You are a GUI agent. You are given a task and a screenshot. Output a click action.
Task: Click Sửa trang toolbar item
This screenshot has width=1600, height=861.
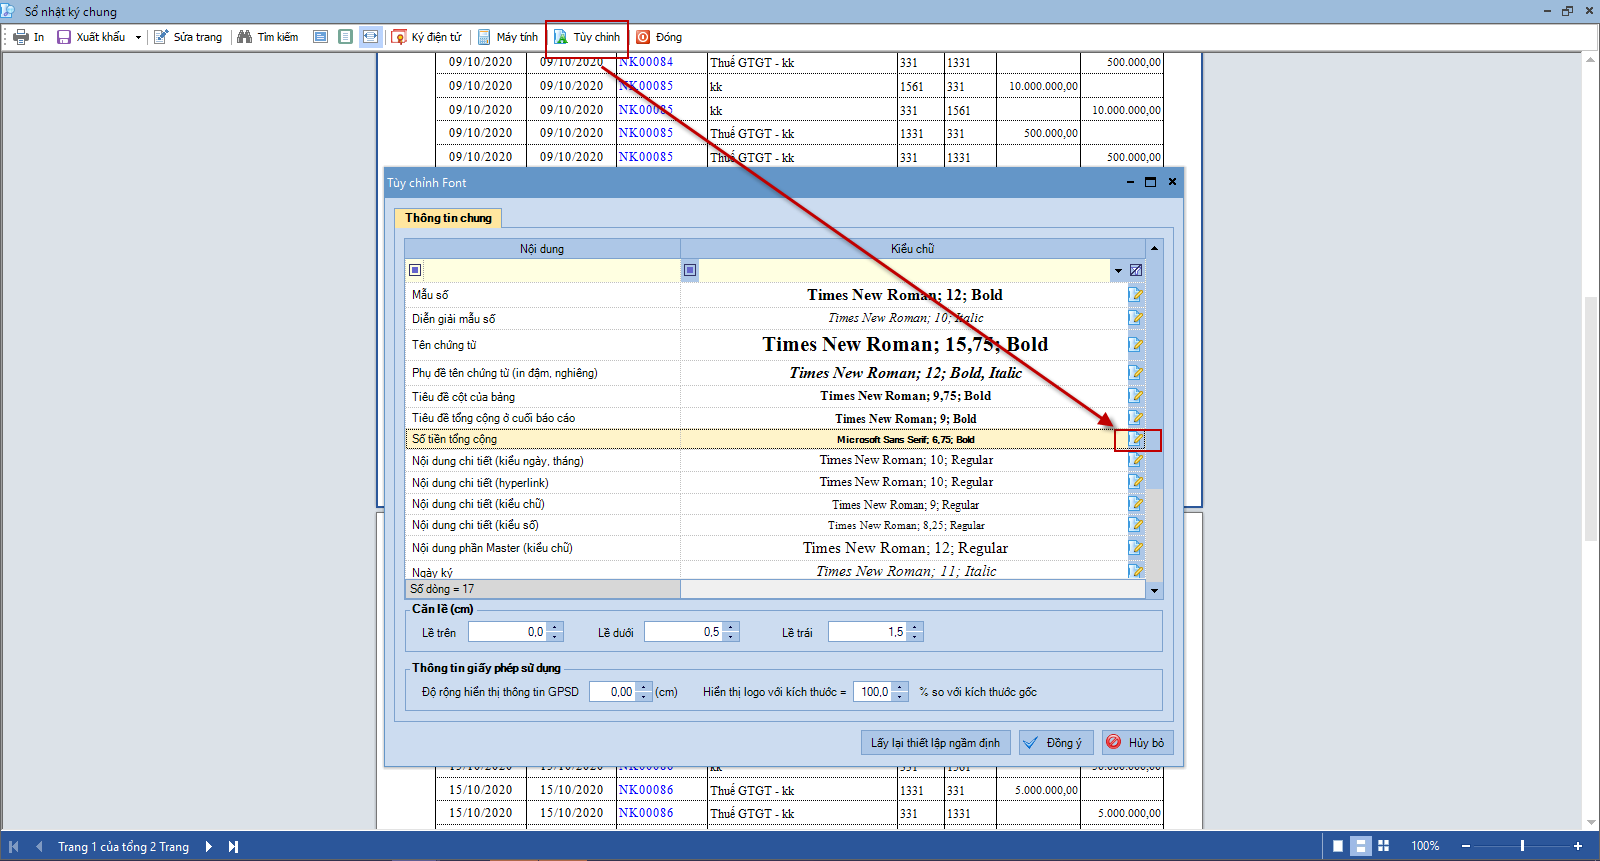(188, 37)
